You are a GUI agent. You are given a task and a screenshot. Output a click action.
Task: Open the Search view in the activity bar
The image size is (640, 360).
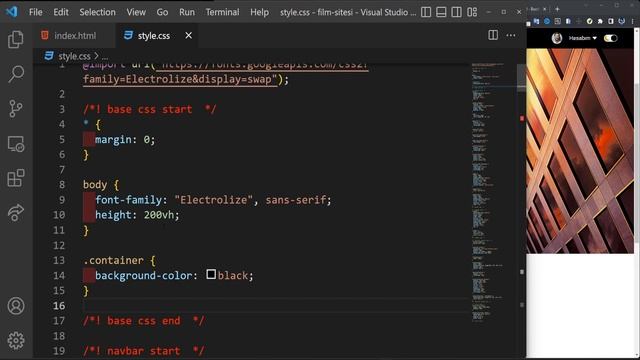[x=16, y=74]
